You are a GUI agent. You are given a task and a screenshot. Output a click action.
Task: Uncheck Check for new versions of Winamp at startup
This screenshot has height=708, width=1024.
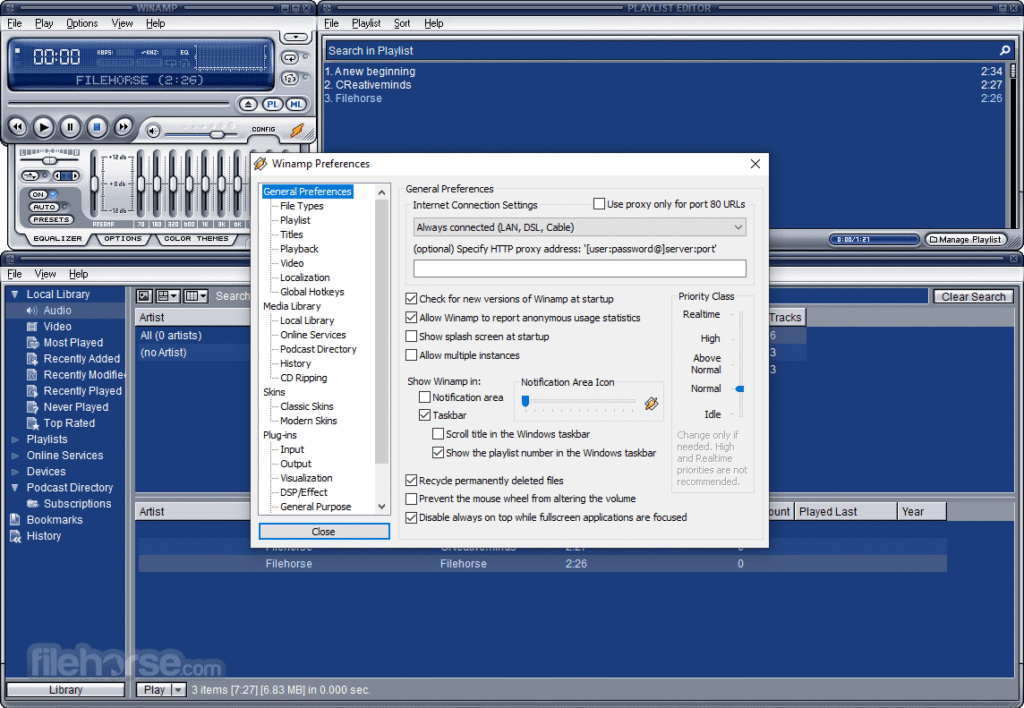412,298
